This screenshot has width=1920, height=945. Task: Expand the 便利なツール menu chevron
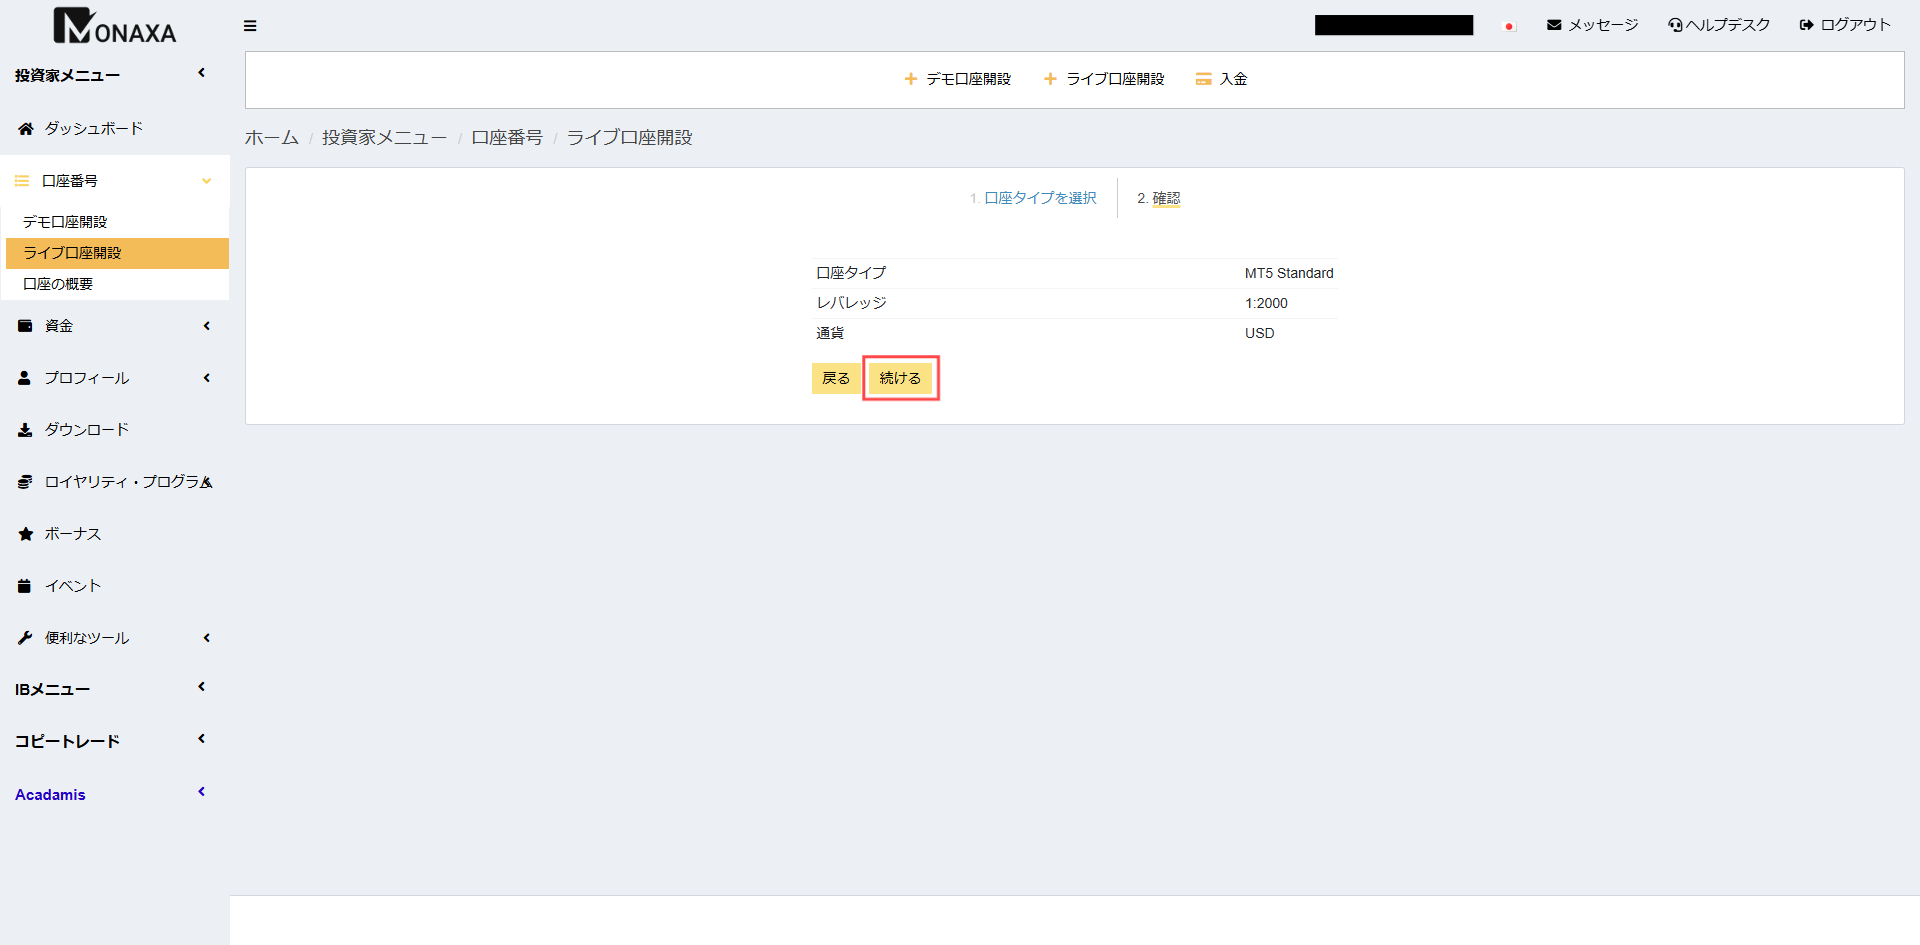(206, 638)
